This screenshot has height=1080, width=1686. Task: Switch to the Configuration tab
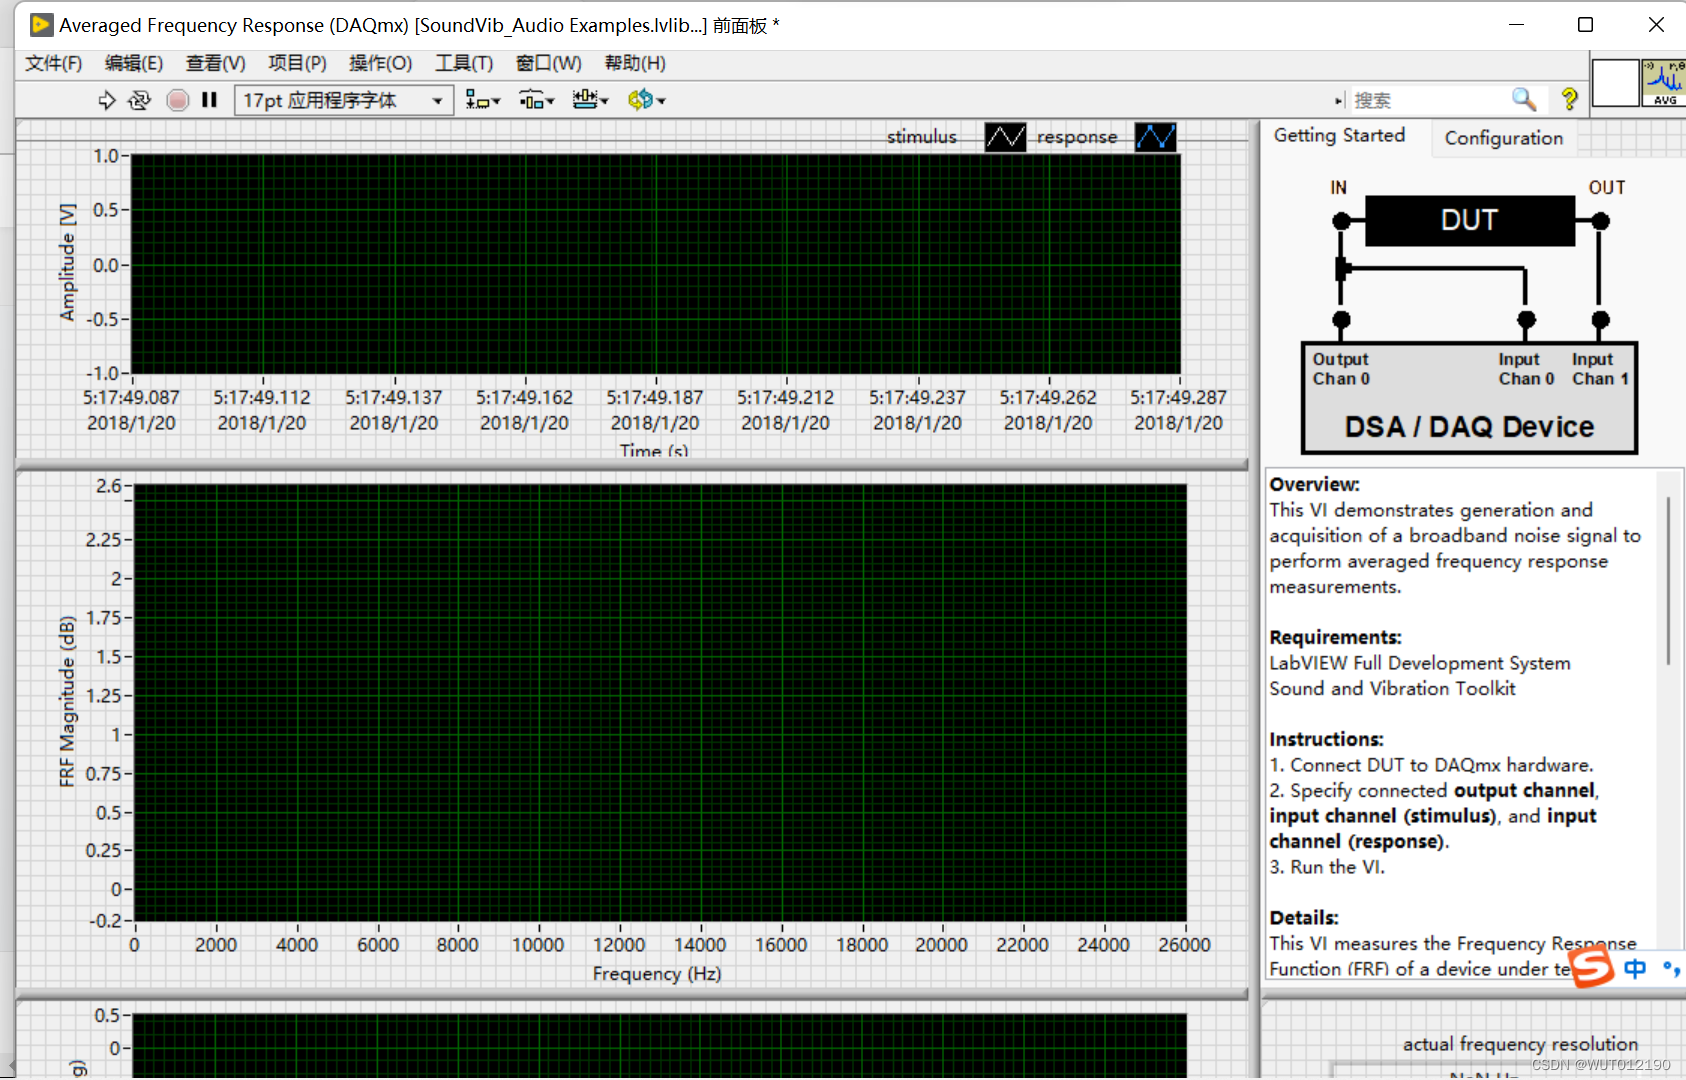[x=1503, y=138]
